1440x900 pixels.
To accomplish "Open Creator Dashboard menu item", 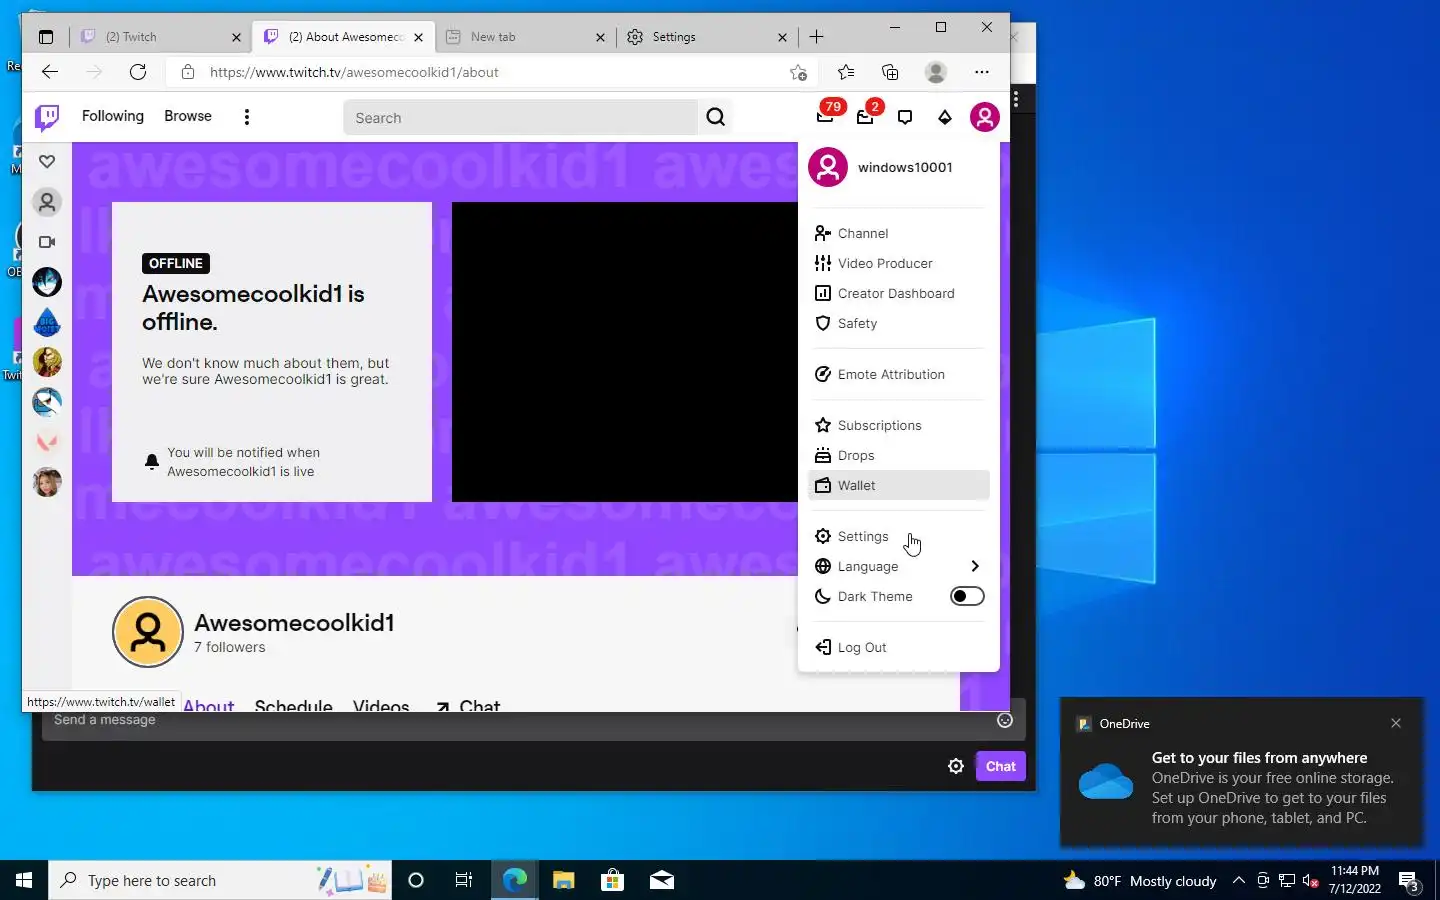I will click(899, 293).
